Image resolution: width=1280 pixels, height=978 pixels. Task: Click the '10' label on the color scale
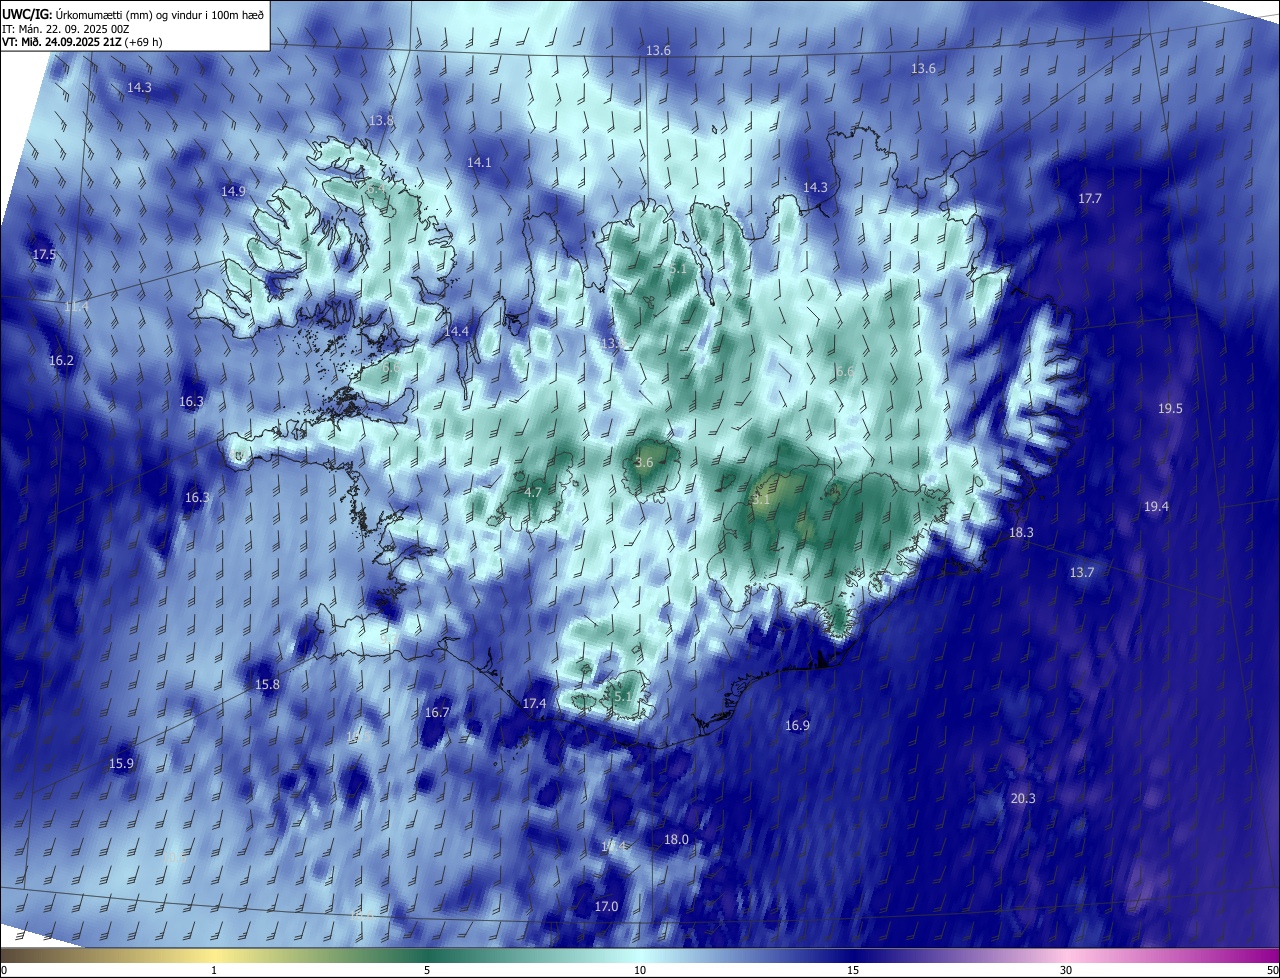[640, 970]
